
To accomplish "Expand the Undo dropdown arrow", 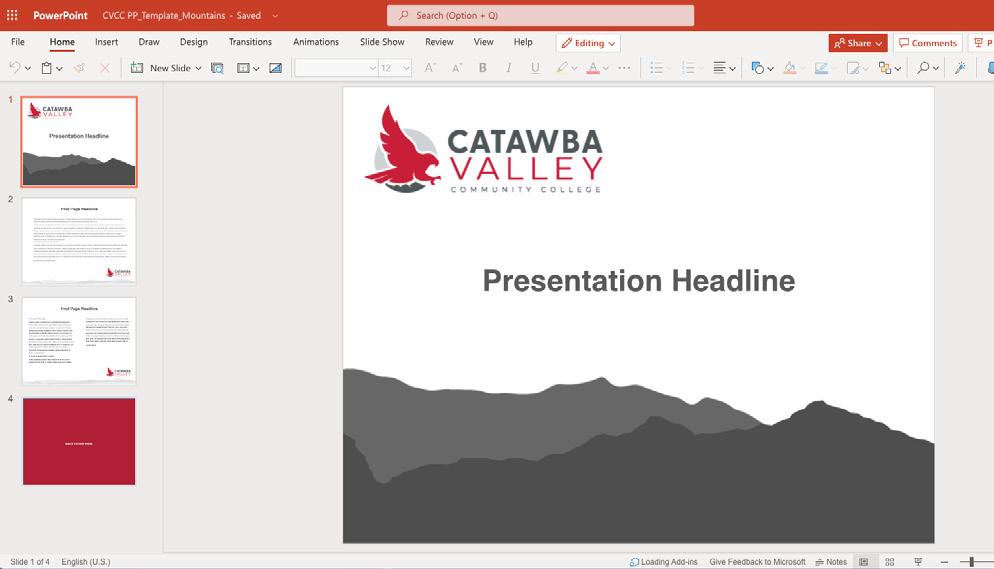I will coord(28,68).
